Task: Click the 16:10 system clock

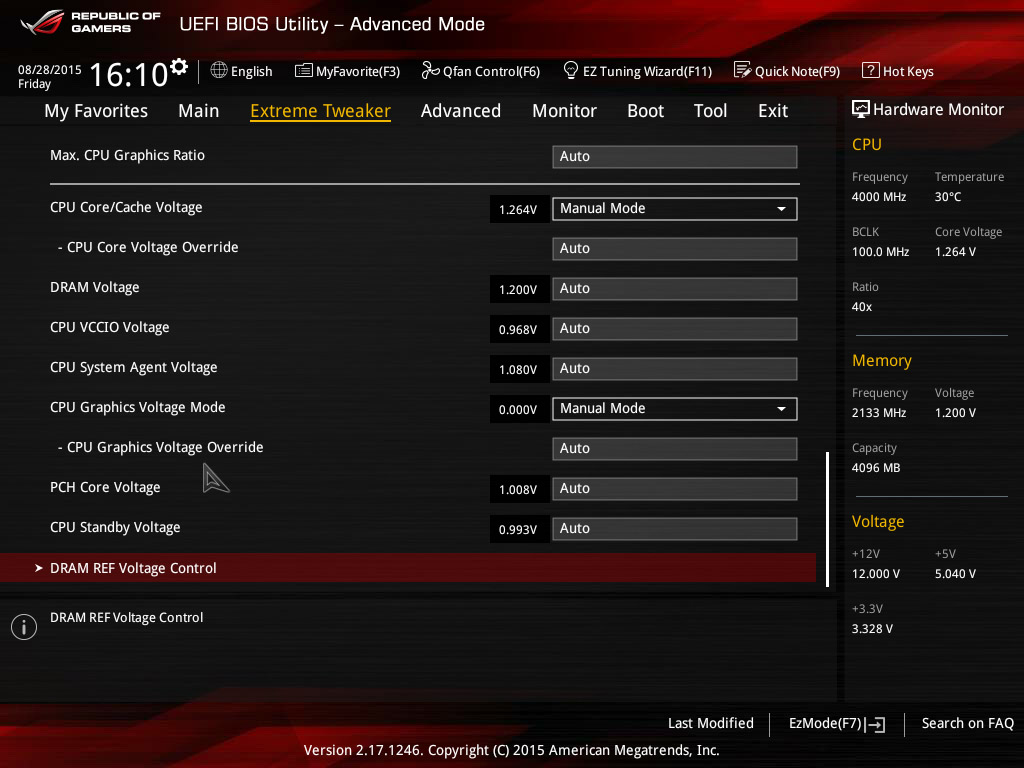Action: (129, 74)
